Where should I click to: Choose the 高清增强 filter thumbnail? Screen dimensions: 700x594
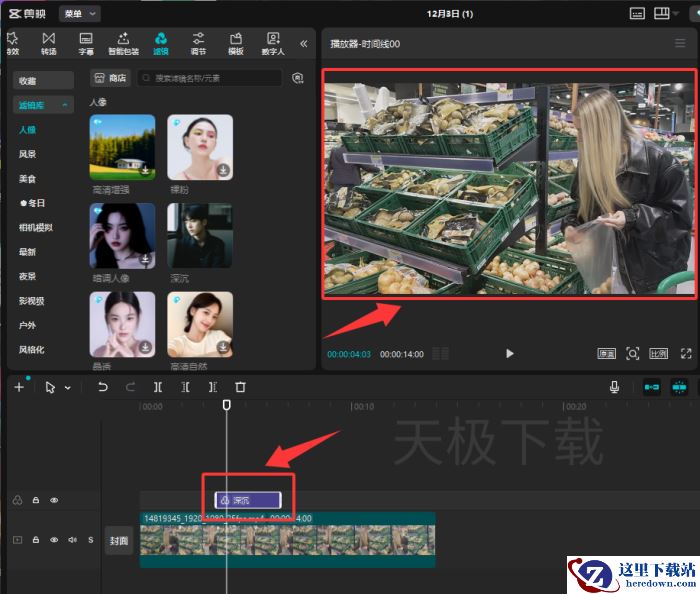[122, 147]
